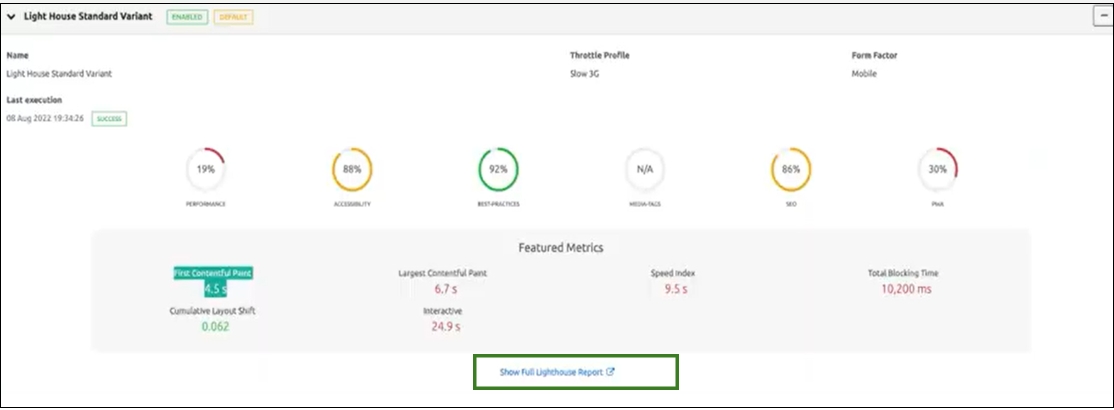Click the Cumulative Layout Shift 0.062 value
The image size is (1114, 410).
click(x=215, y=326)
